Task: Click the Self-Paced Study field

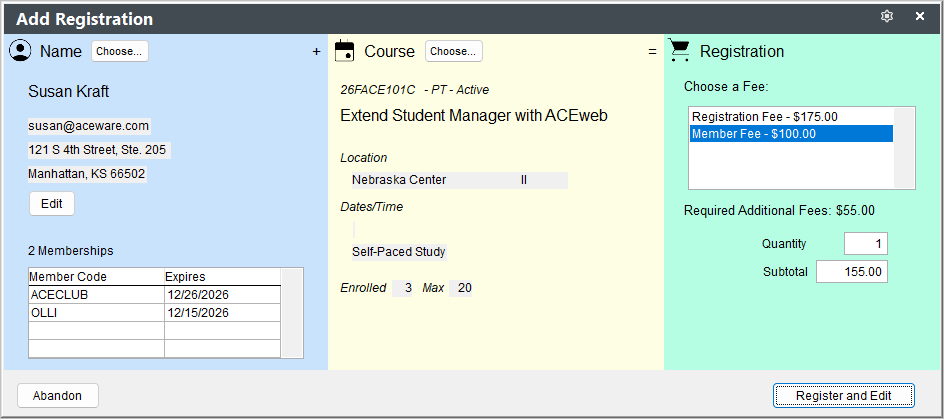Action: [x=399, y=252]
